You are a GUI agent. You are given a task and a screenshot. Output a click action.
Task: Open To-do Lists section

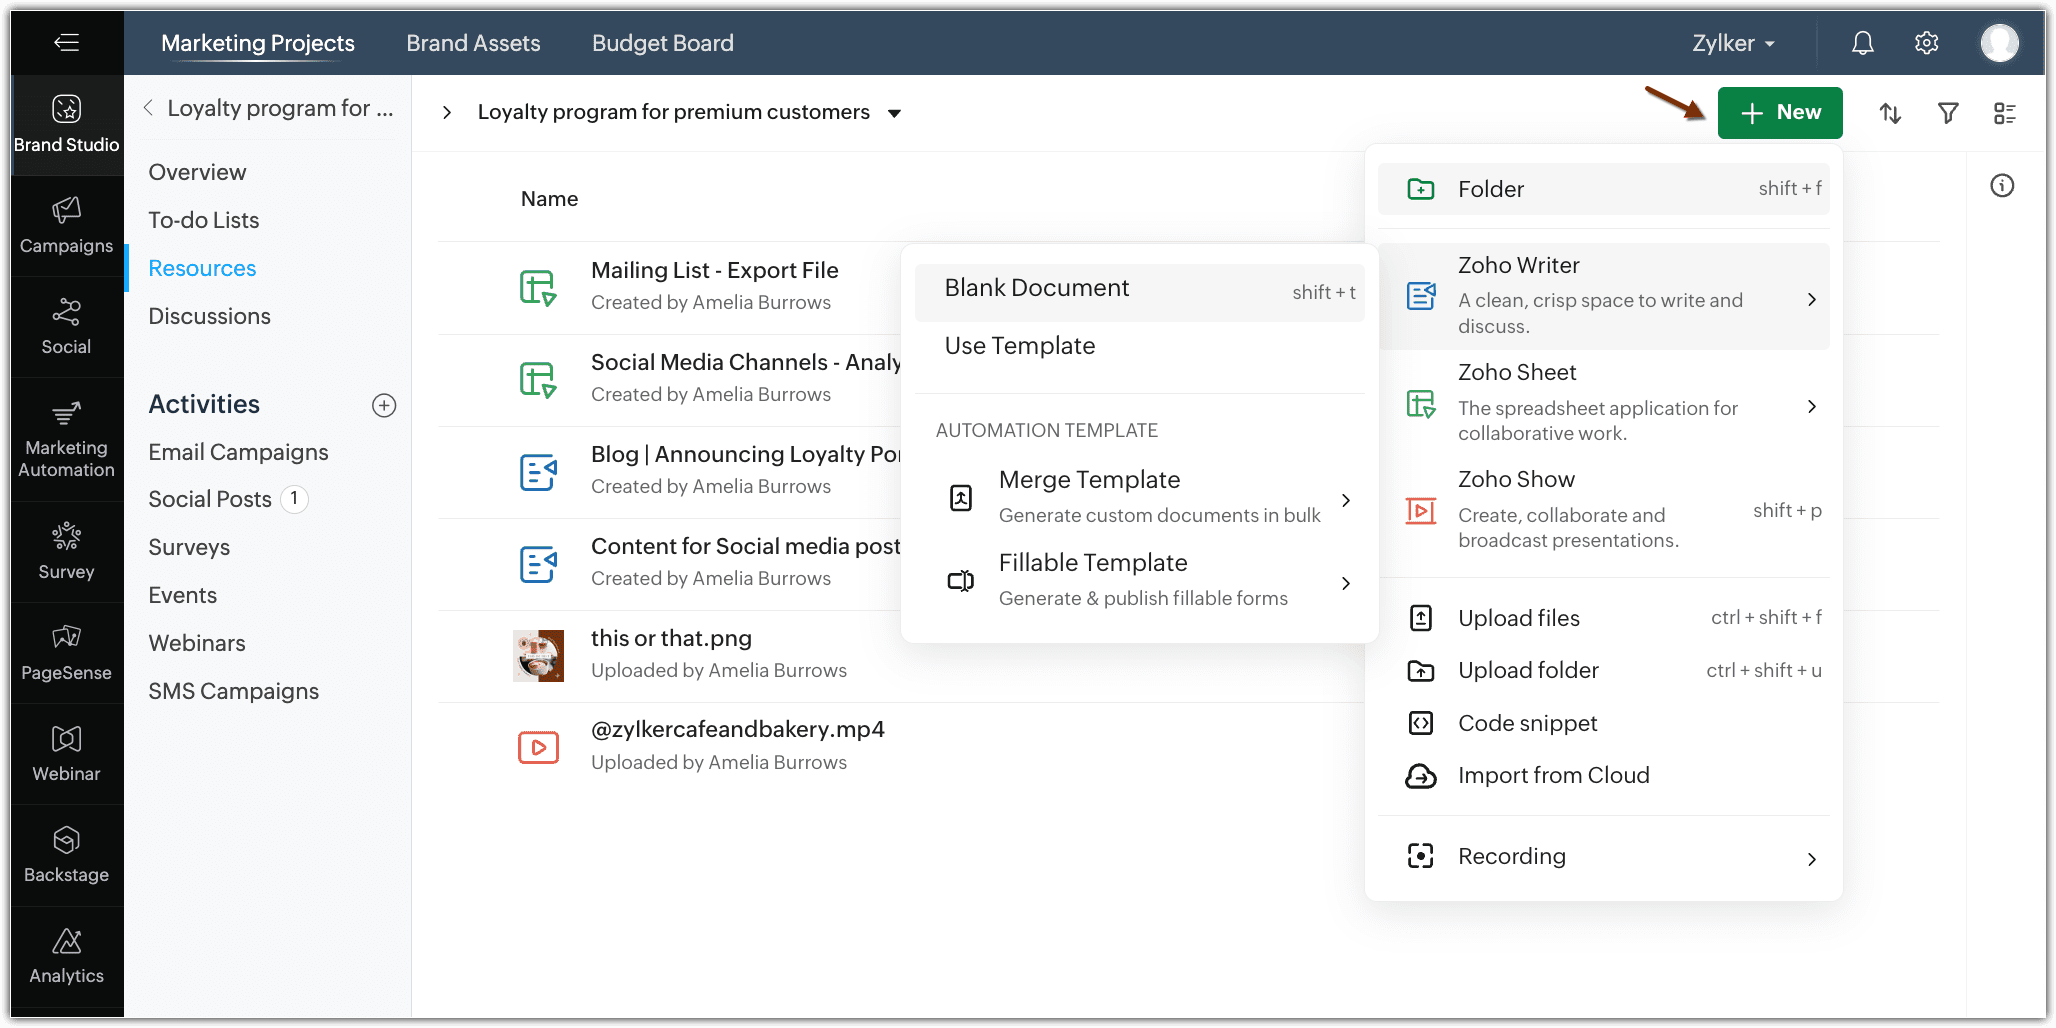[204, 220]
